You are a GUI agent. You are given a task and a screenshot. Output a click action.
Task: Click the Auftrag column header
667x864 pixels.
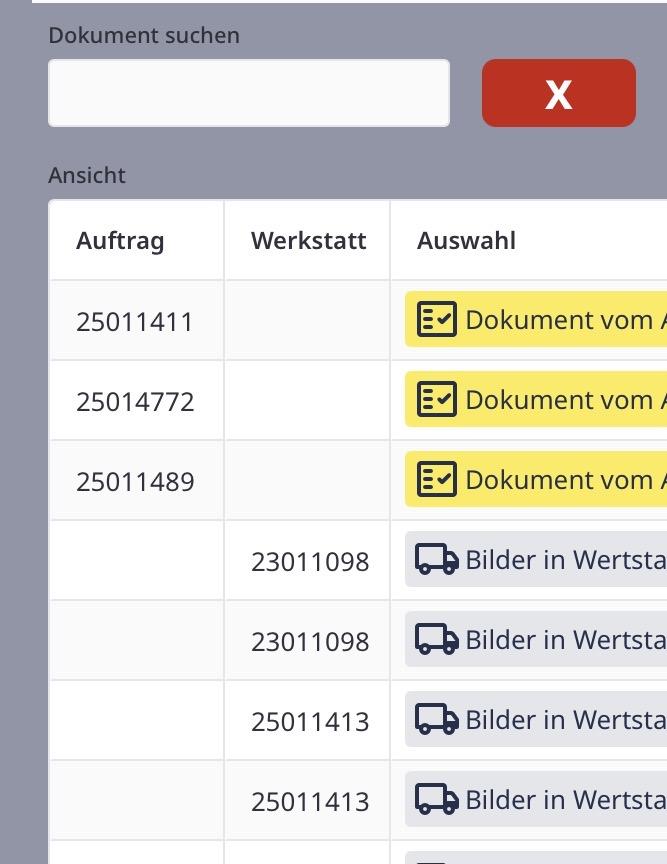[120, 241]
